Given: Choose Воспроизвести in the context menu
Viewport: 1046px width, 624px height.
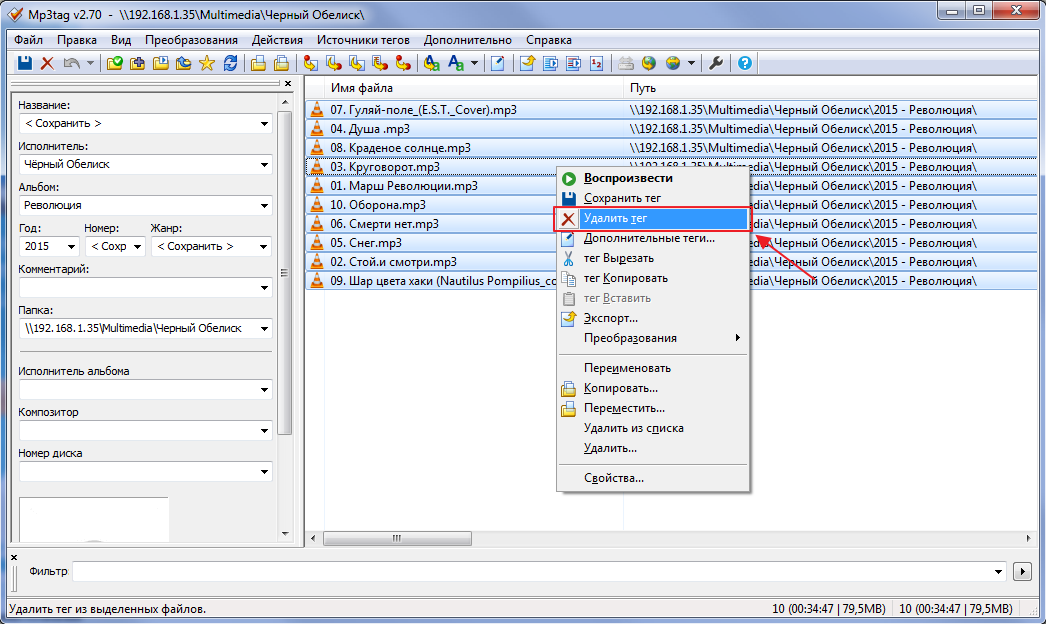Looking at the screenshot, I should pyautogui.click(x=653, y=178).
